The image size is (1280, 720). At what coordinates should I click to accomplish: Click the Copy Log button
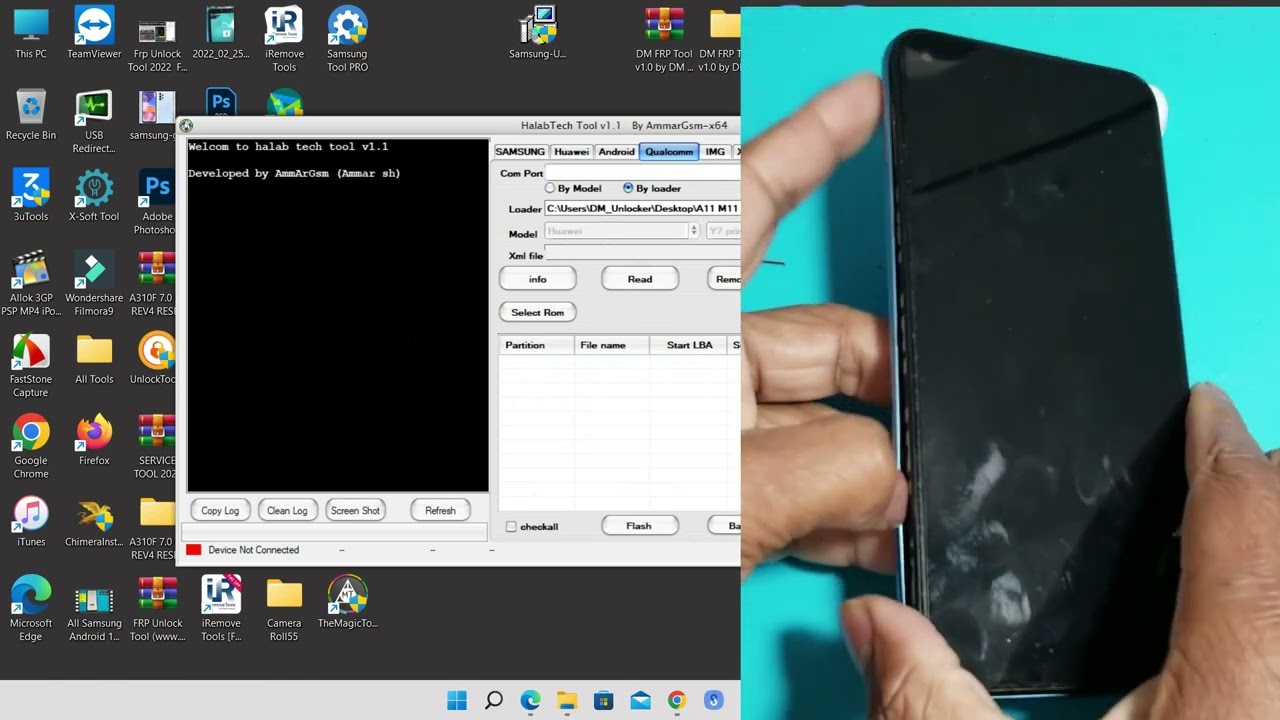(x=220, y=510)
